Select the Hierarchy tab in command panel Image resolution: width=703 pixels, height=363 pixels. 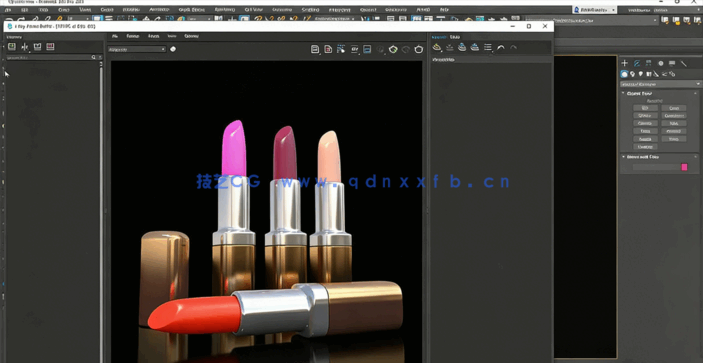[648, 63]
